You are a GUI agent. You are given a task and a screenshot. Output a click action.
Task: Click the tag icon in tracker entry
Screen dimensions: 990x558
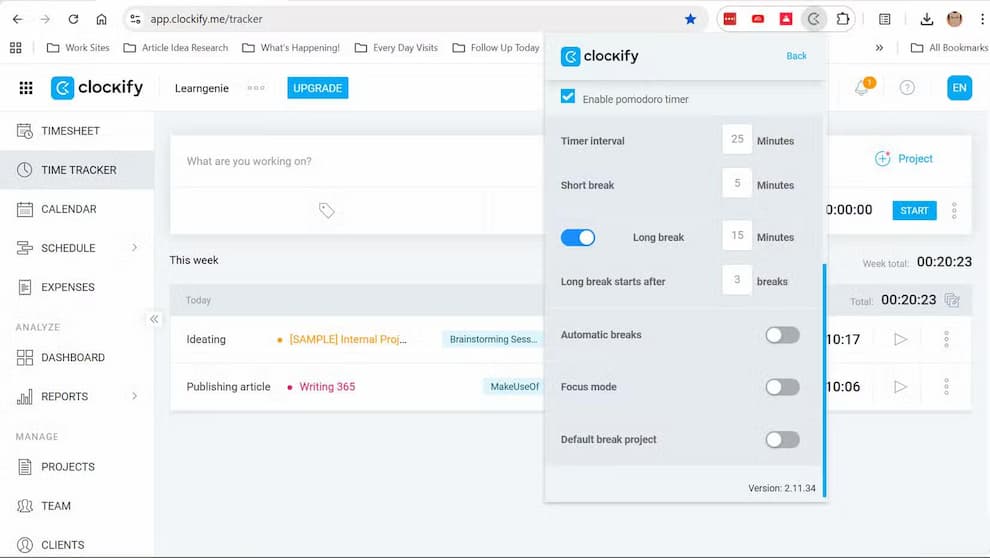point(327,210)
